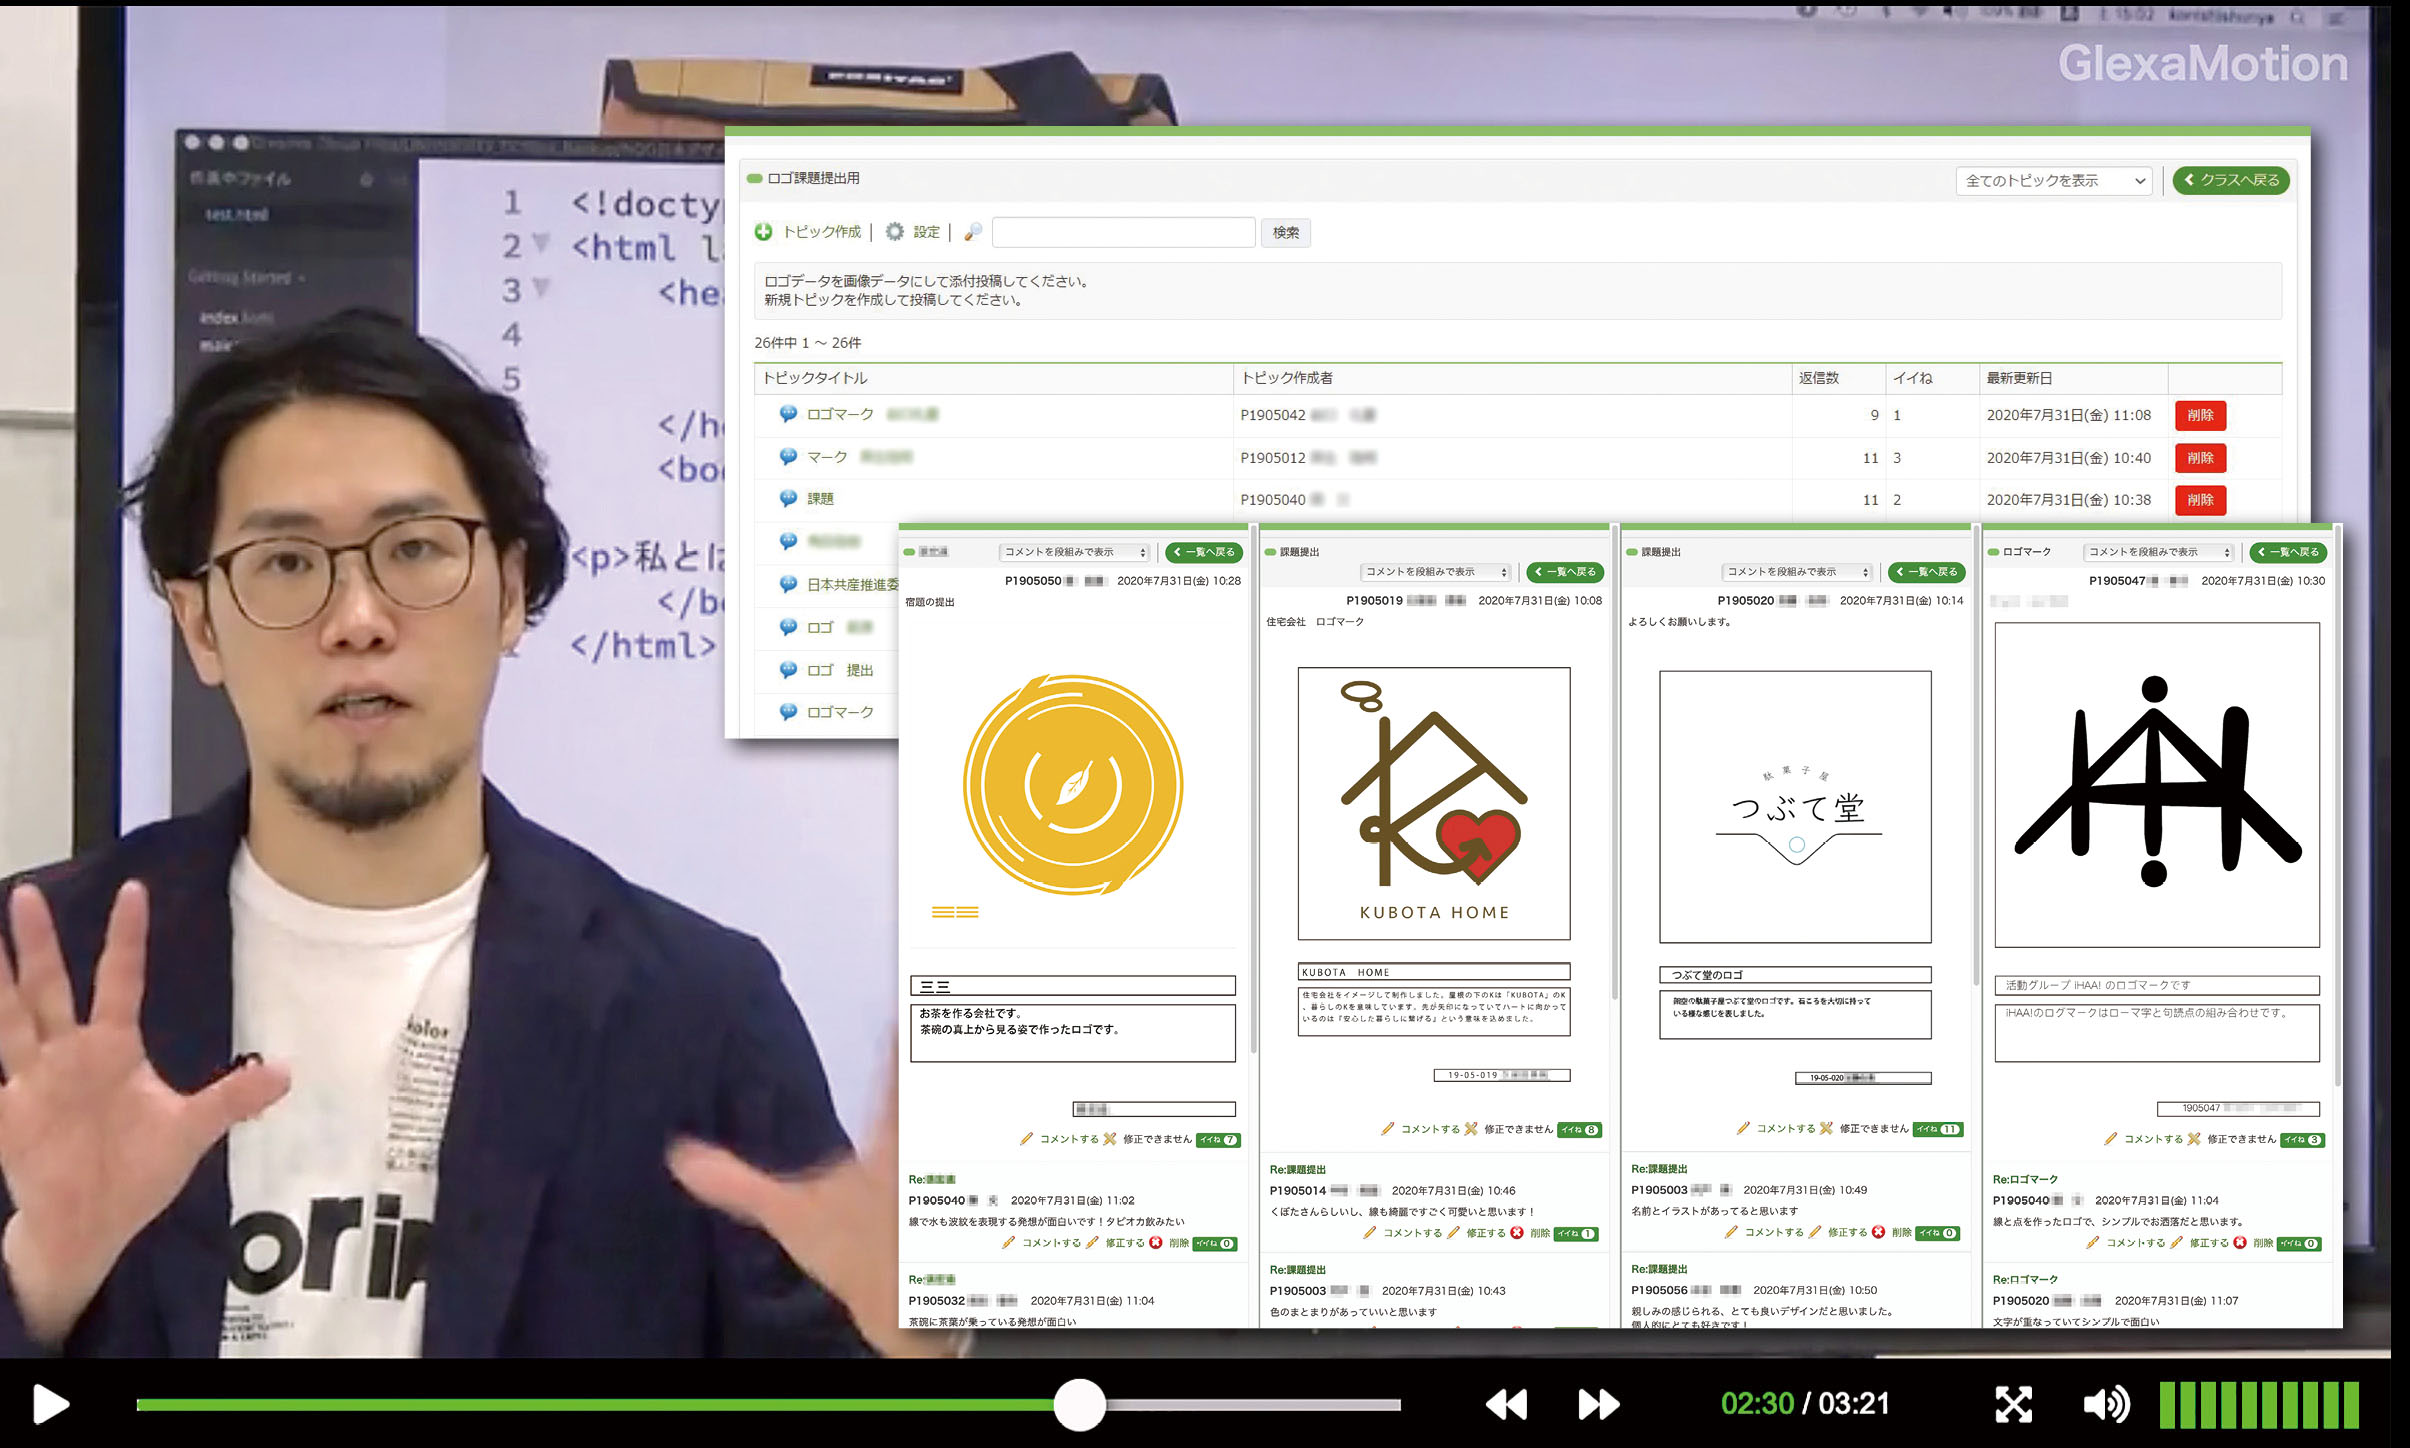Delete the P1905042 topic row
Image resolution: width=2410 pixels, height=1448 pixels.
click(x=2200, y=415)
